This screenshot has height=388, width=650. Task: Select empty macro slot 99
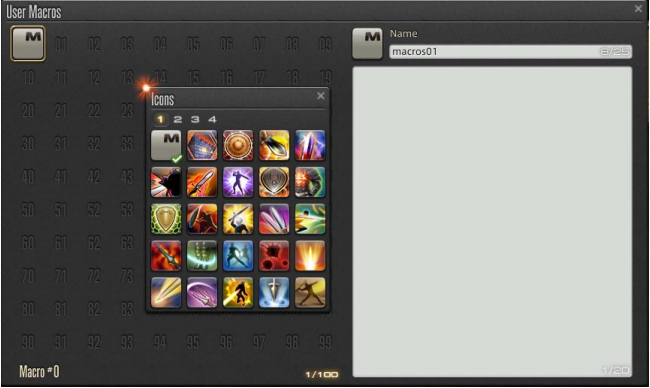[325, 342]
